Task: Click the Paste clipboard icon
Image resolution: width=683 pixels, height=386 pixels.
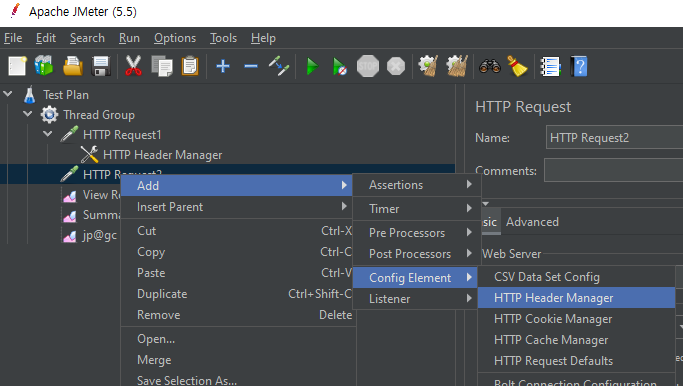Action: point(190,66)
